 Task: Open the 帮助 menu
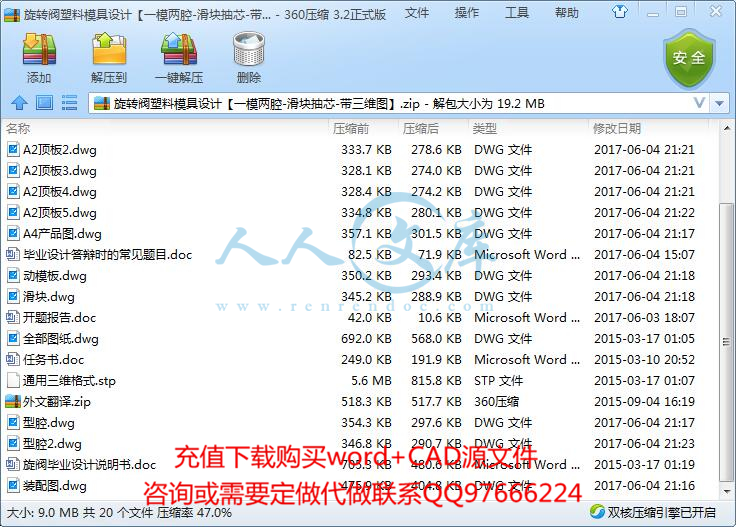click(x=567, y=13)
